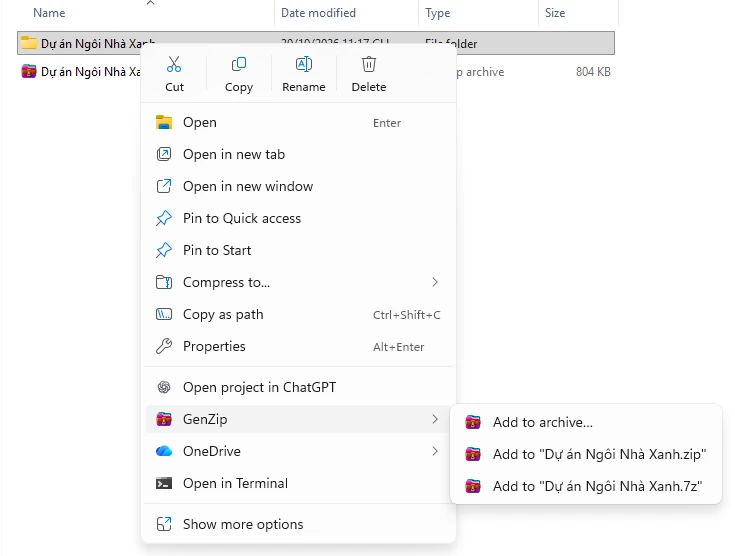
Task: Click the yellow folder icon in file list
Action: 29,43
